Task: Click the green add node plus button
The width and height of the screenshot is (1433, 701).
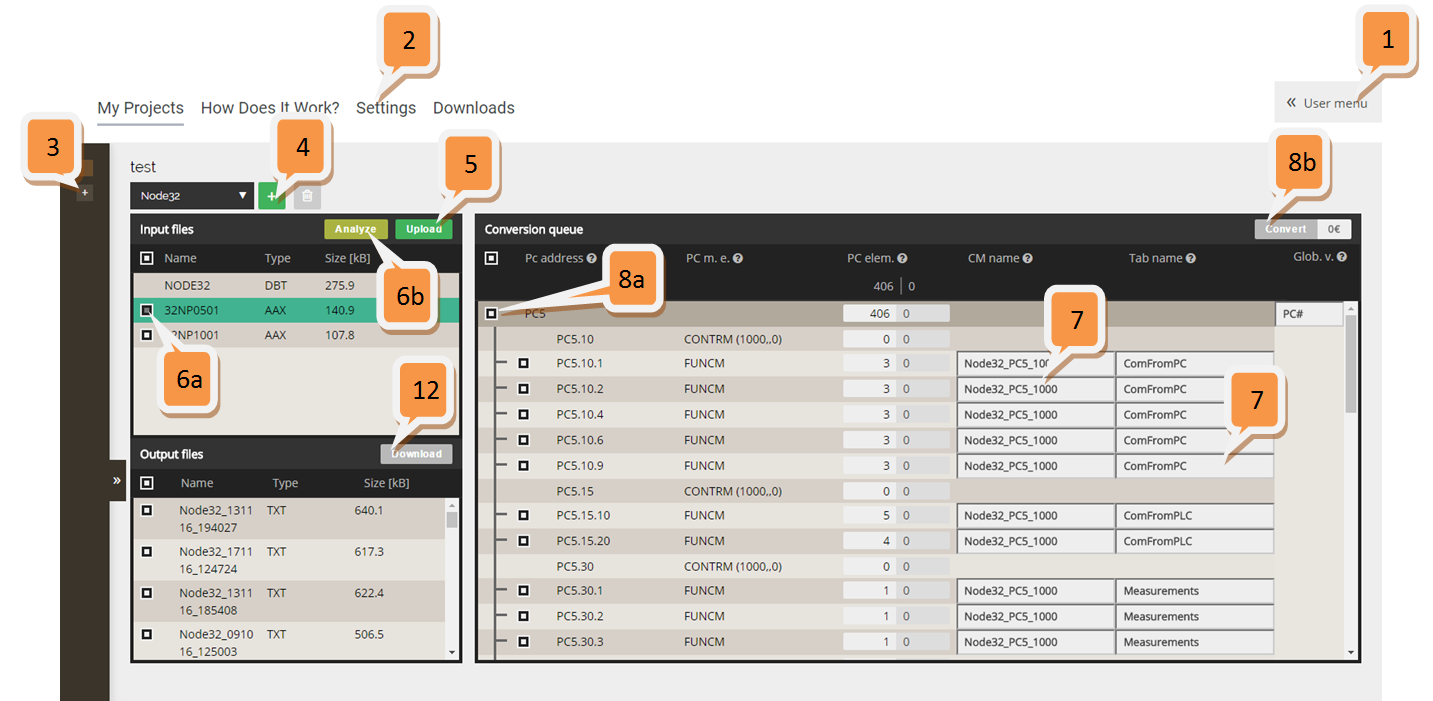Action: click(271, 196)
